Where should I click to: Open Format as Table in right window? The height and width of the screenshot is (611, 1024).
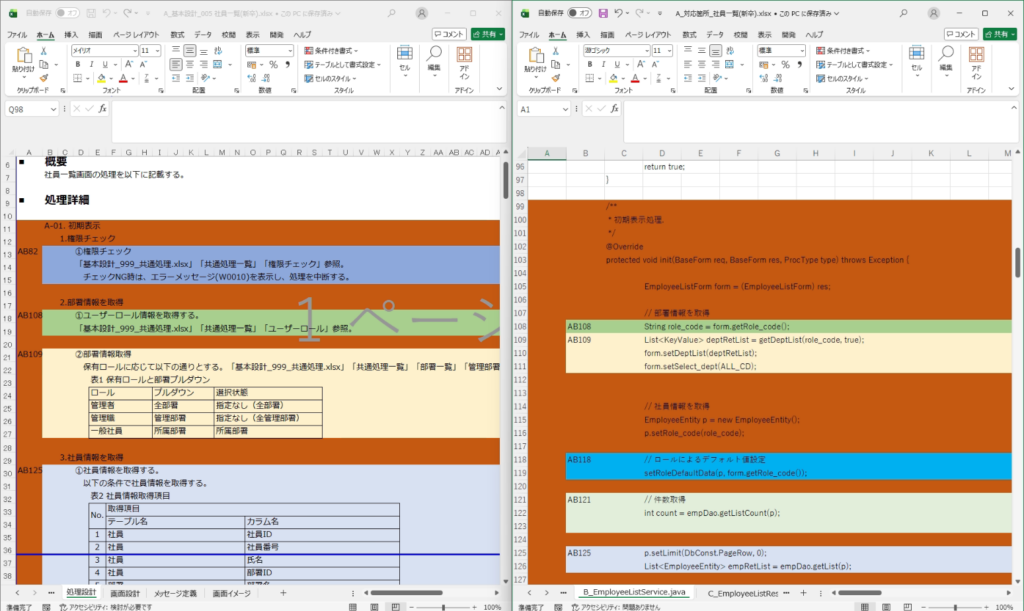point(853,64)
